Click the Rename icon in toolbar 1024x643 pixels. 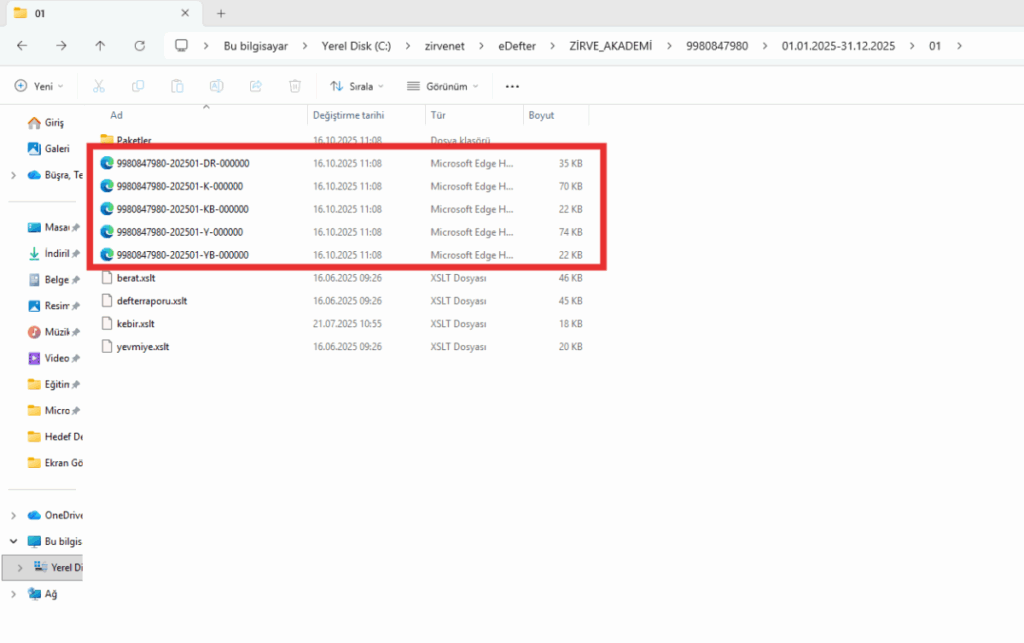[x=216, y=86]
